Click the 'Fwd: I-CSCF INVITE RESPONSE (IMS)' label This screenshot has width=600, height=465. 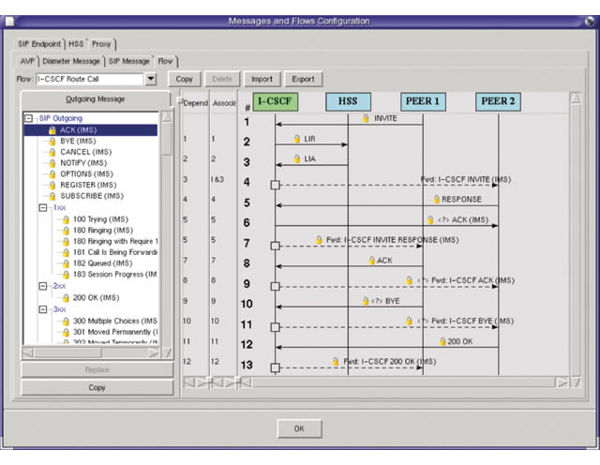pos(393,240)
